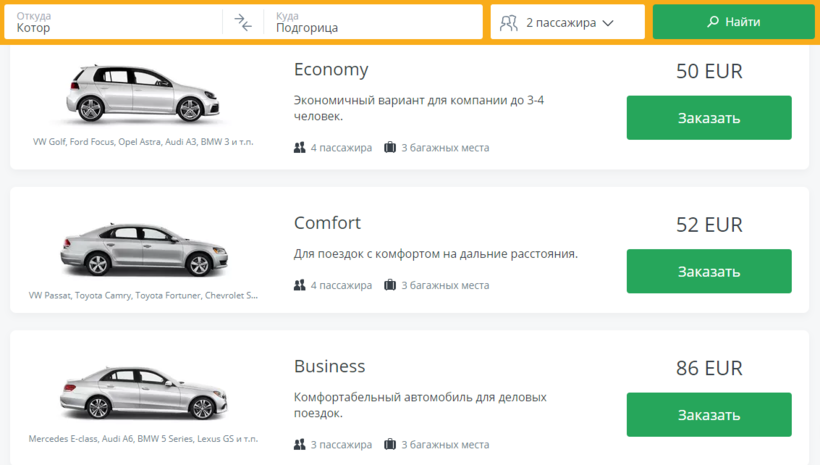The image size is (820, 465).
Task: Order the Business car for 86 EUR
Action: coord(709,414)
